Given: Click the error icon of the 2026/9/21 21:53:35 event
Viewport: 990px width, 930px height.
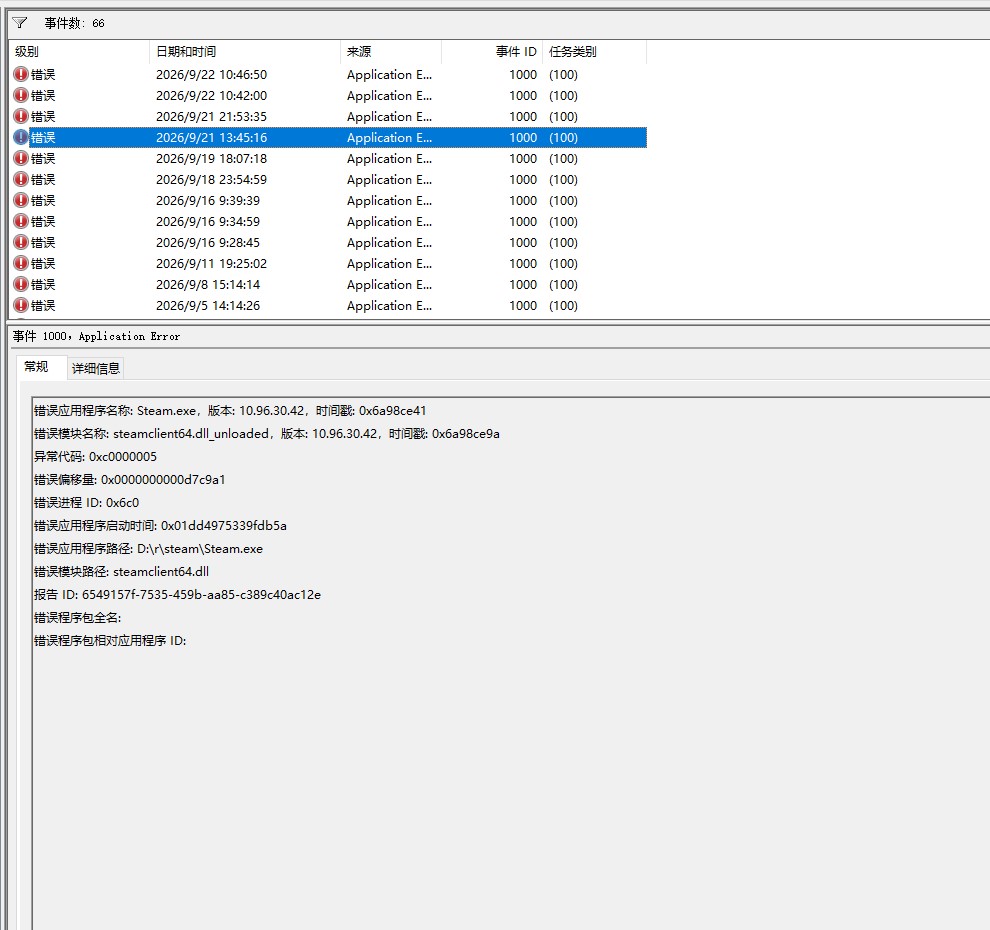Looking at the screenshot, I should coord(21,116).
